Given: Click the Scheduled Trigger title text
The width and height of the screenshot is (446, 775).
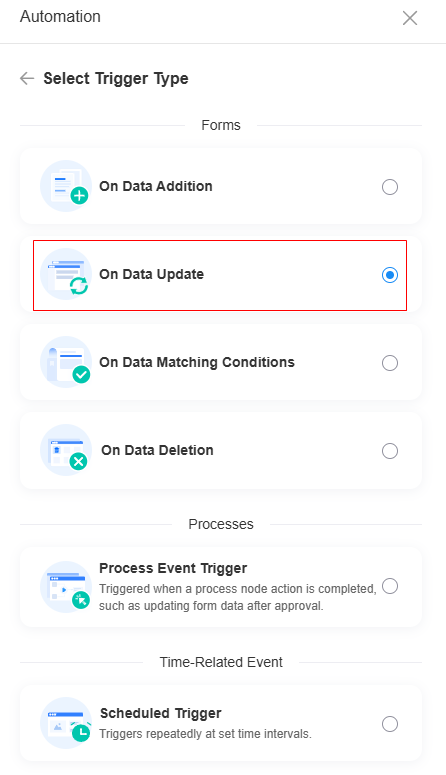Looking at the screenshot, I should point(161,713).
